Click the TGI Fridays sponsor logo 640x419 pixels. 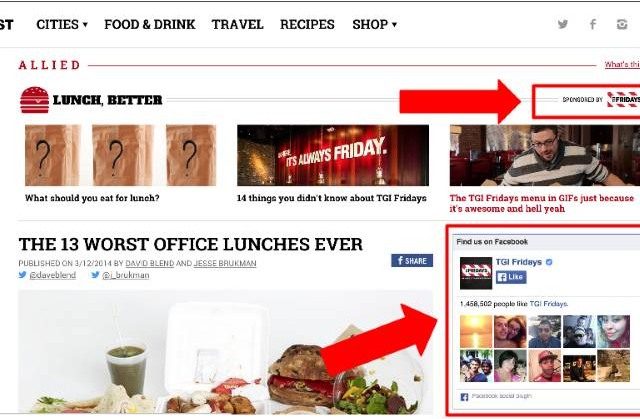click(623, 100)
